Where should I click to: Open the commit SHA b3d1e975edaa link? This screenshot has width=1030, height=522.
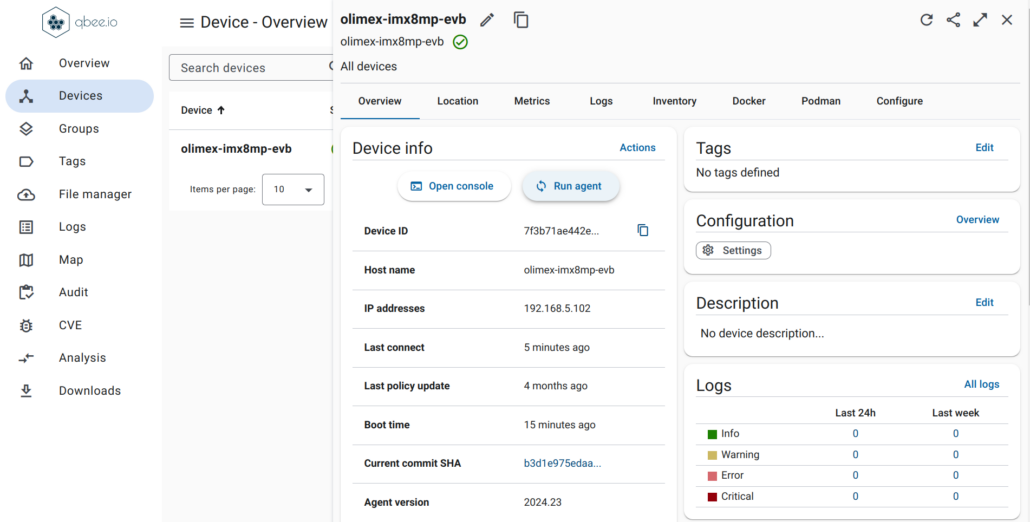[x=562, y=464]
